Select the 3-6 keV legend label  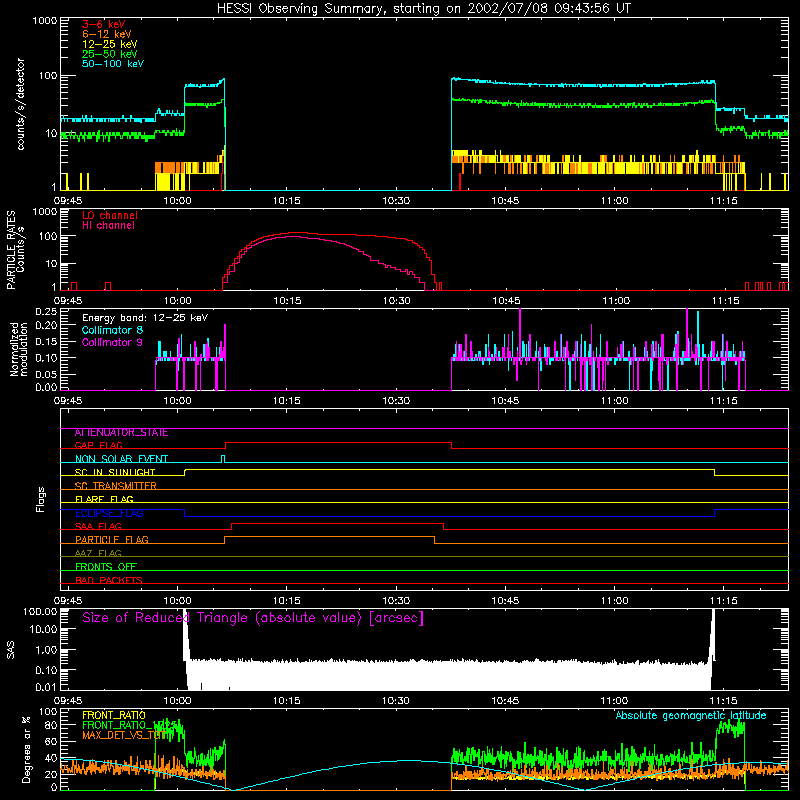(x=103, y=24)
